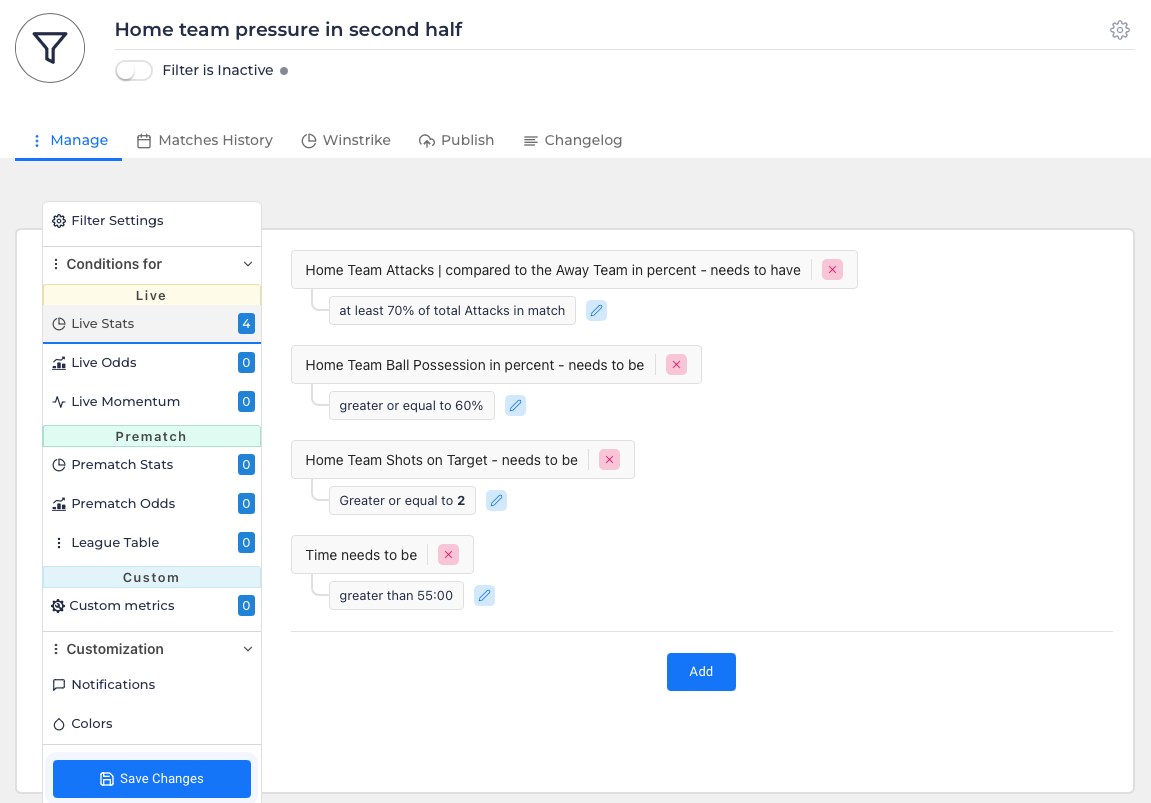The image size is (1151, 803).
Task: Select Live Momentum conditions
Action: coord(126,401)
